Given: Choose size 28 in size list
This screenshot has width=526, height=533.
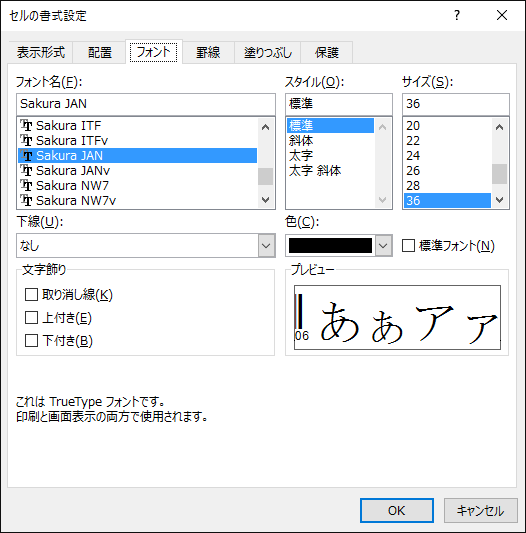Looking at the screenshot, I should click(x=447, y=185).
